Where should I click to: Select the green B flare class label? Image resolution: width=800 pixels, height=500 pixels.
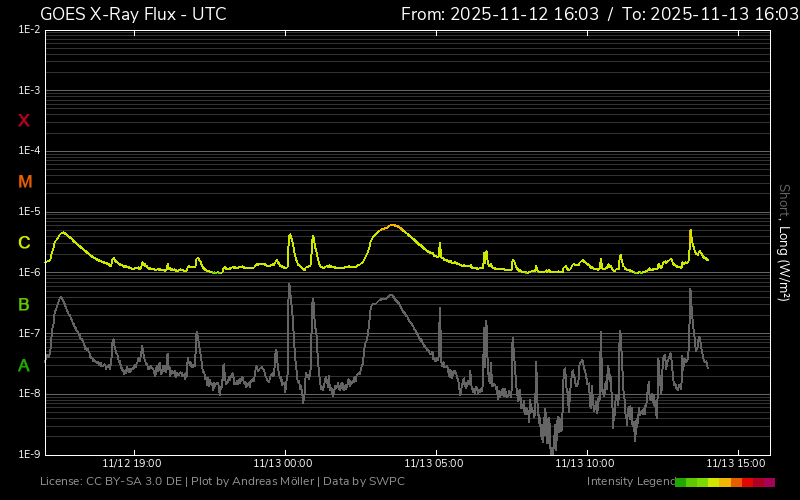[24, 305]
